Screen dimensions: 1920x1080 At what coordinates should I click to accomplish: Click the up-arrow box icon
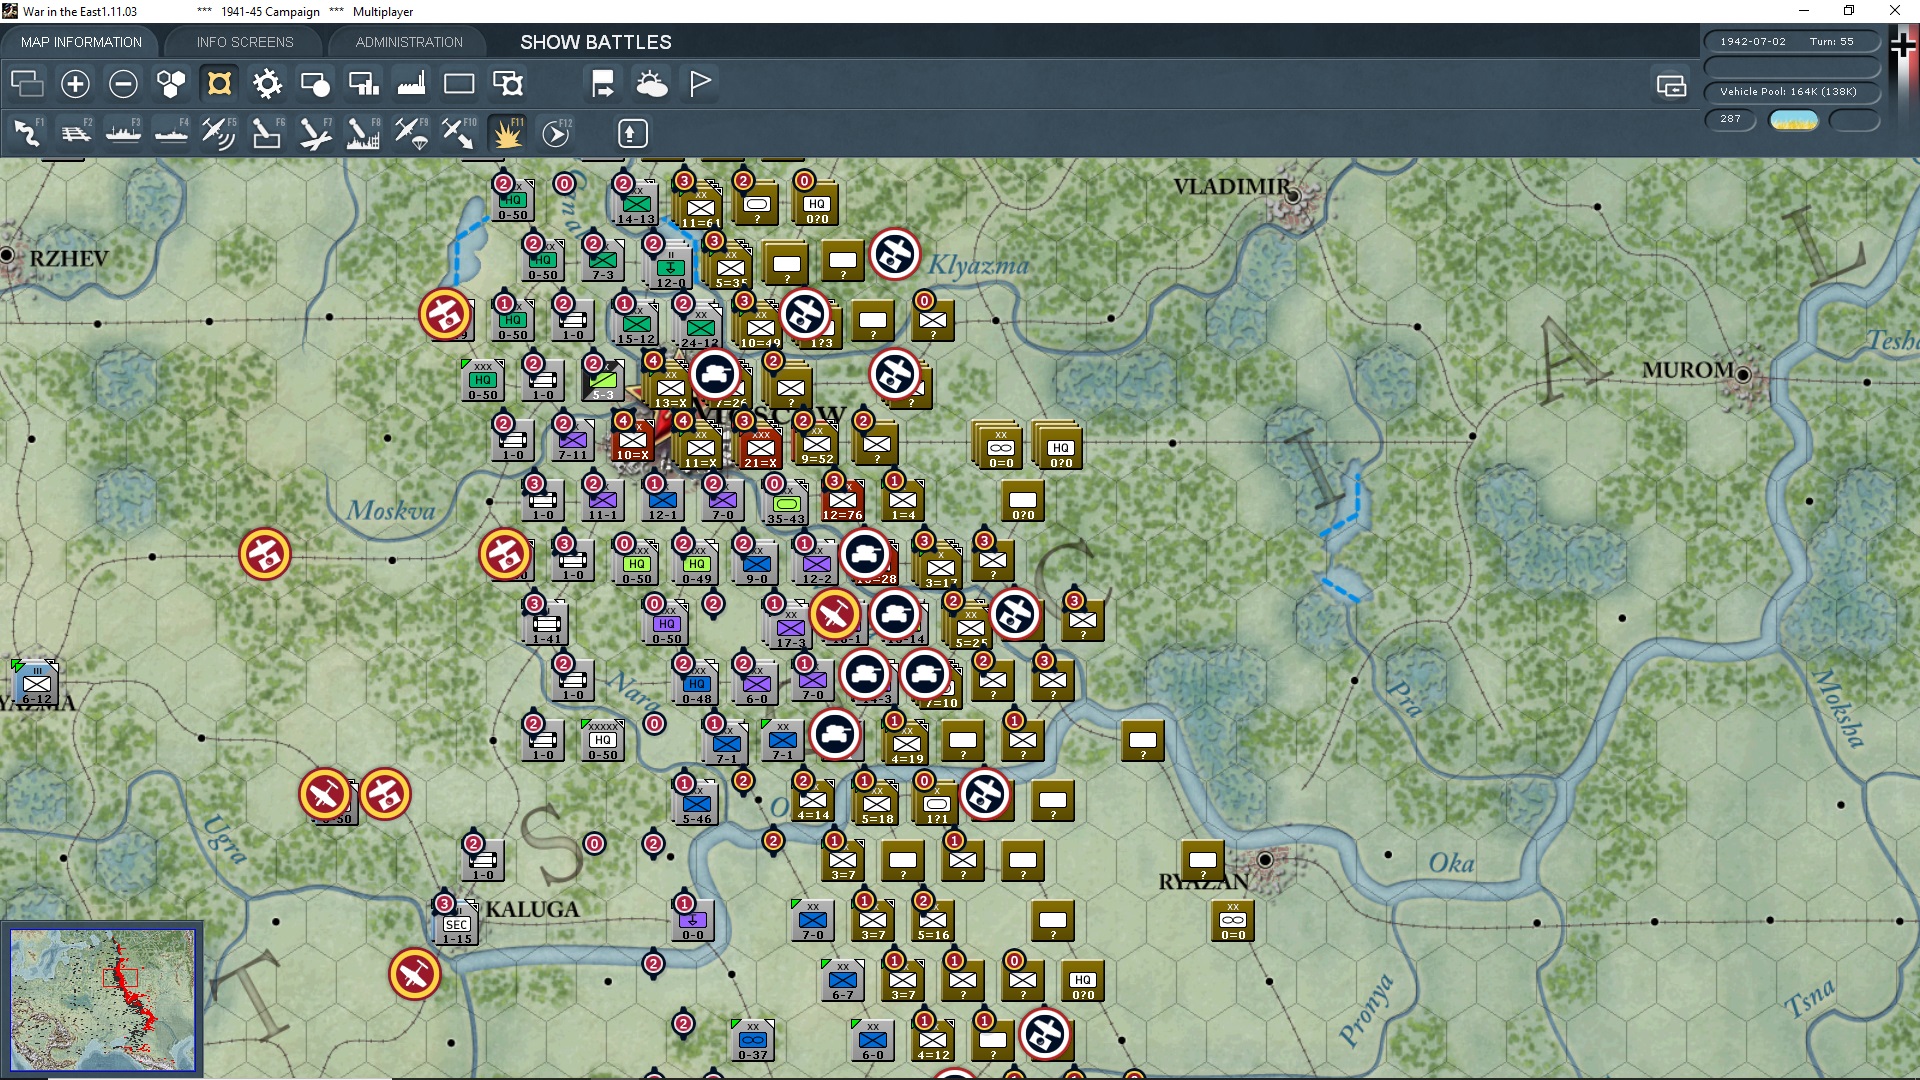coord(632,133)
